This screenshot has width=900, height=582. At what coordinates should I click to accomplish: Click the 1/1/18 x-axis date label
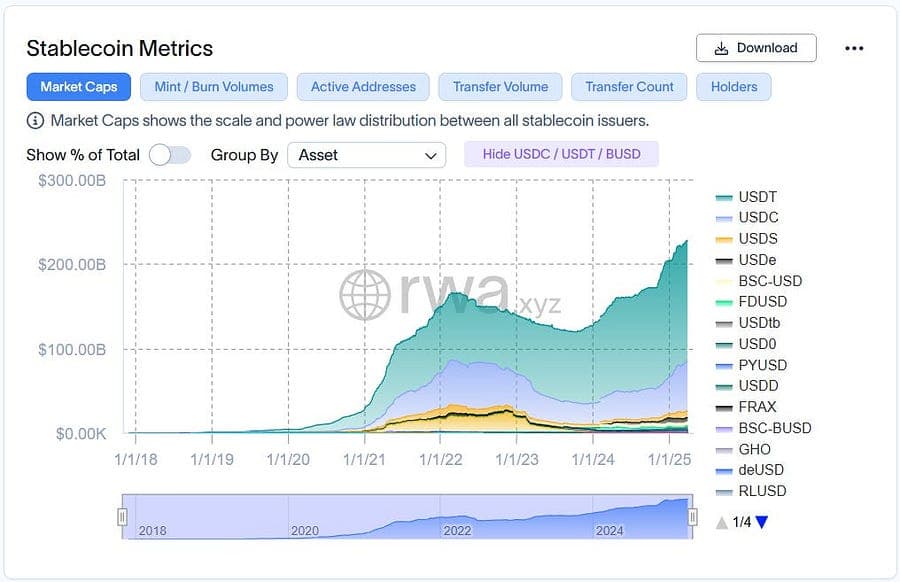coord(135,459)
